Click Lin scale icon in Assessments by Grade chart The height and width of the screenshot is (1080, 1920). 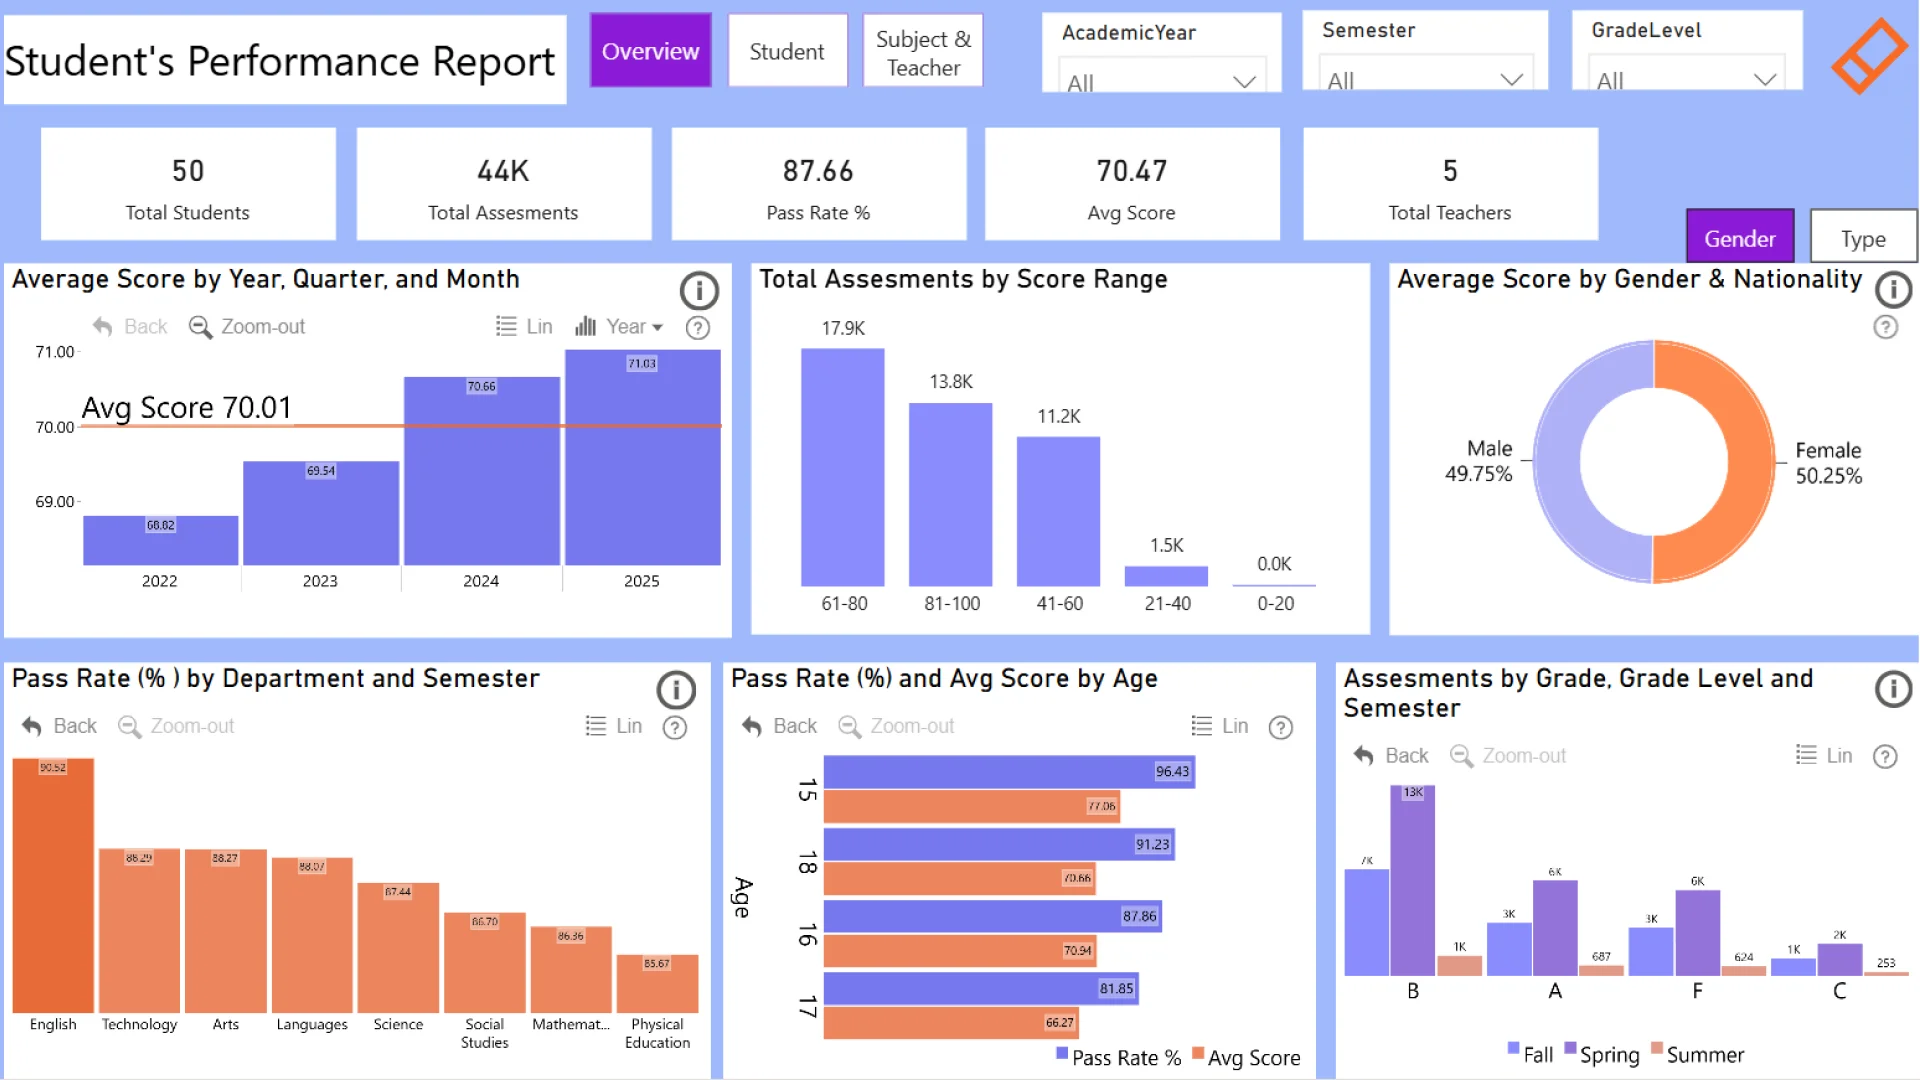pos(1805,755)
